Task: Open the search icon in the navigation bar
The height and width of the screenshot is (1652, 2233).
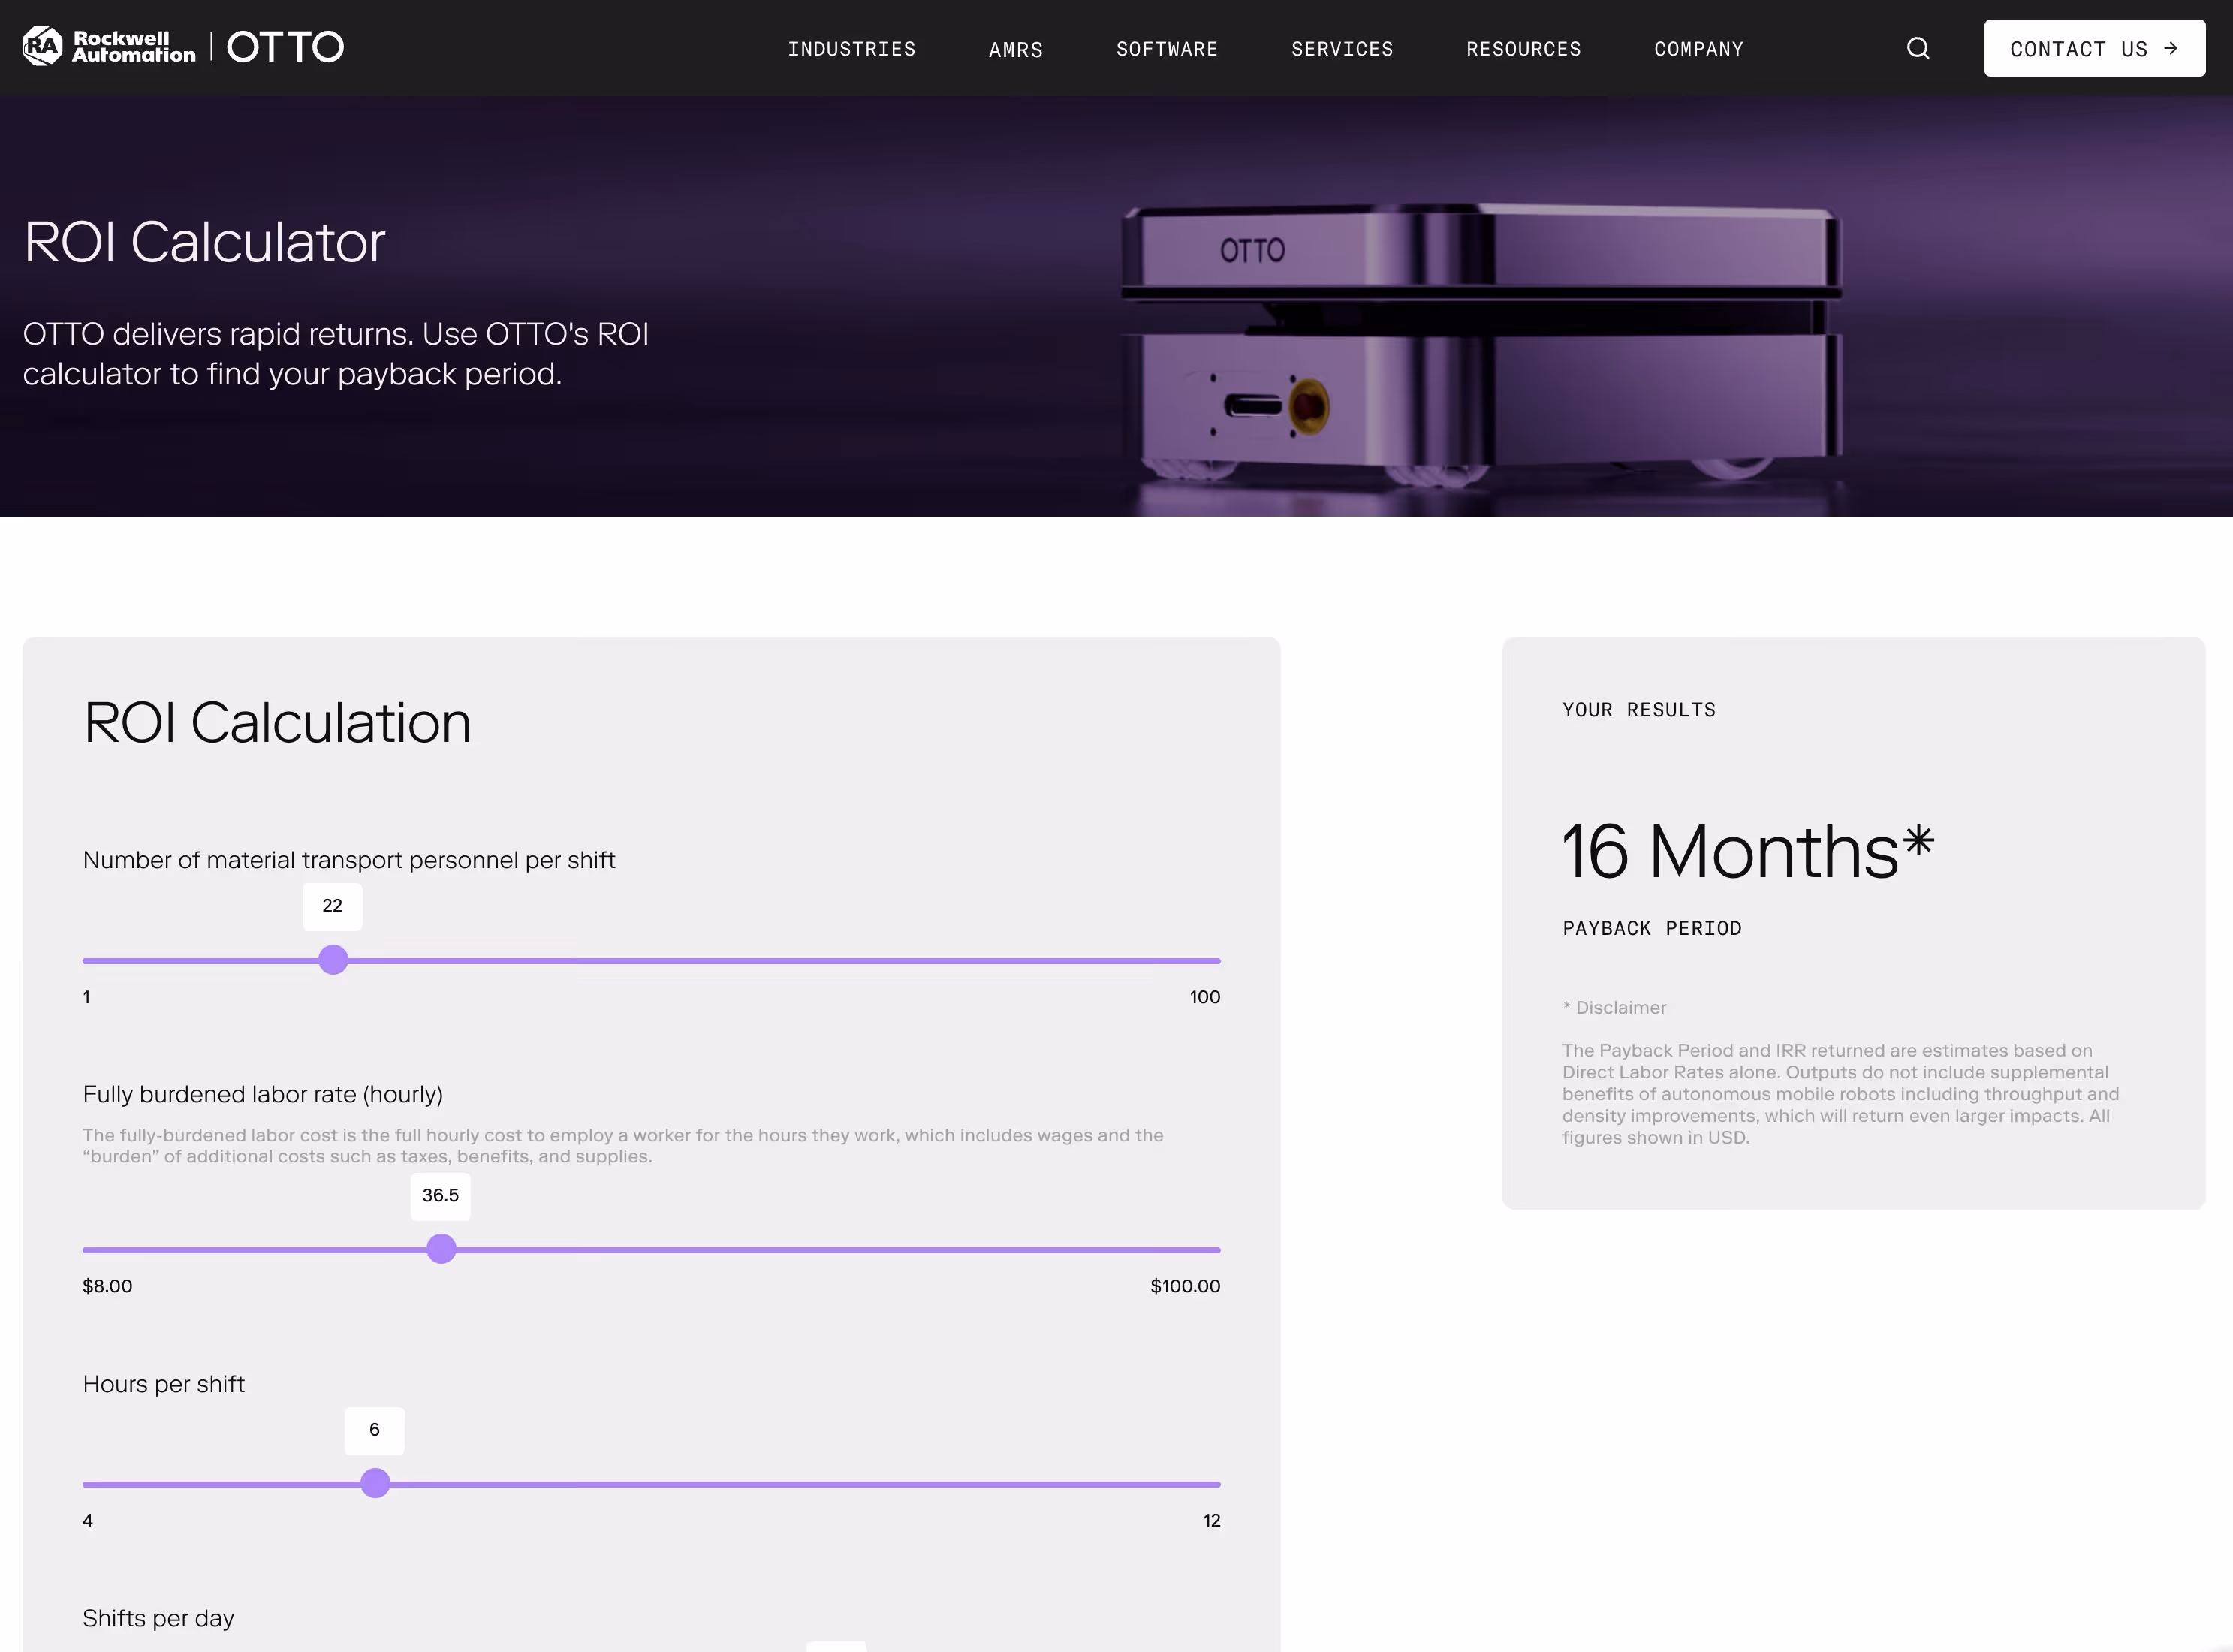Action: click(1918, 47)
